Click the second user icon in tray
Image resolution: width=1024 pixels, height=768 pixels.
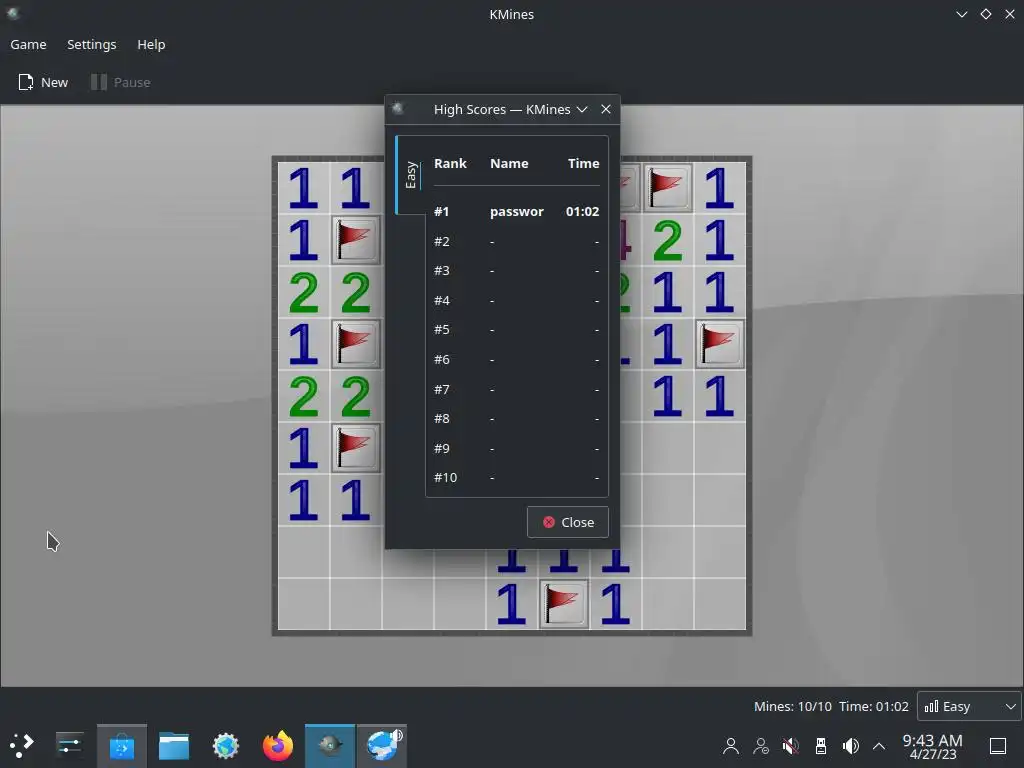[761, 746]
